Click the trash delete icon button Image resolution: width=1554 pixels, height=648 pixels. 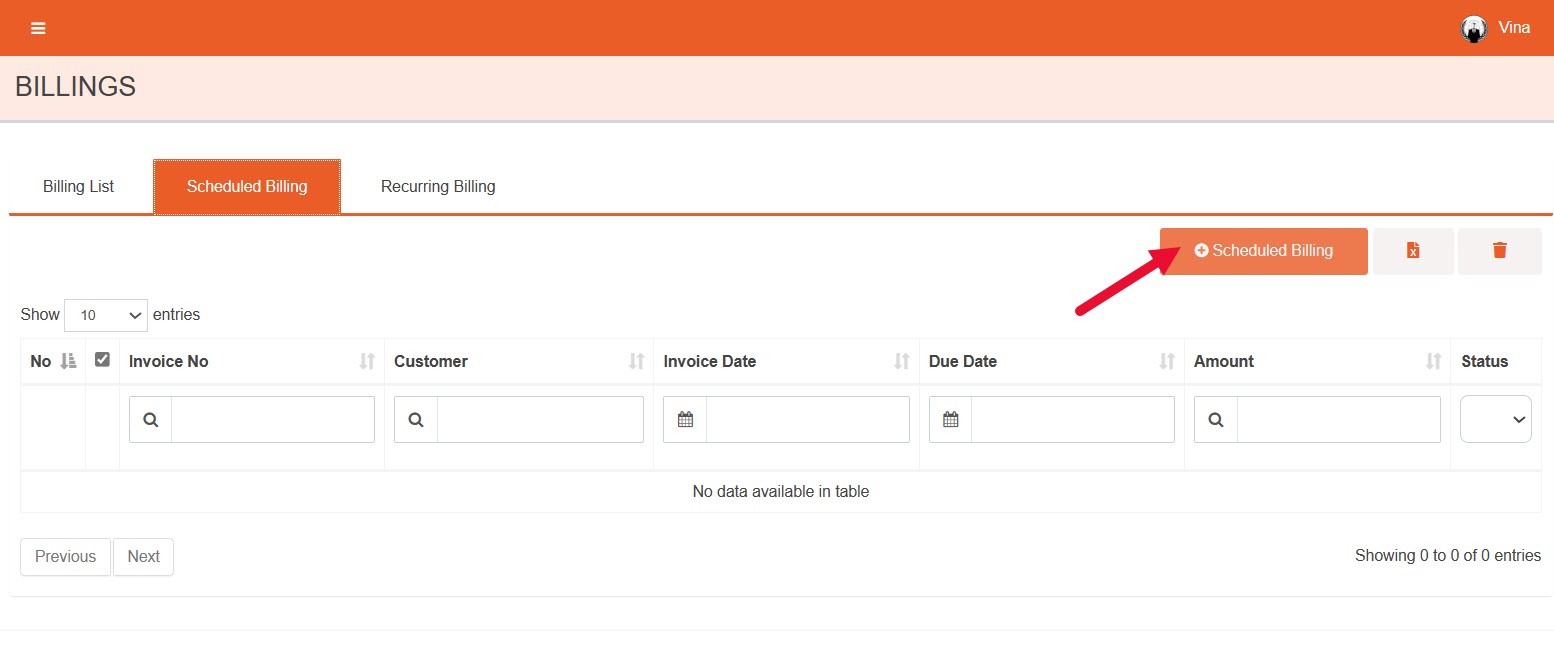[1499, 251]
